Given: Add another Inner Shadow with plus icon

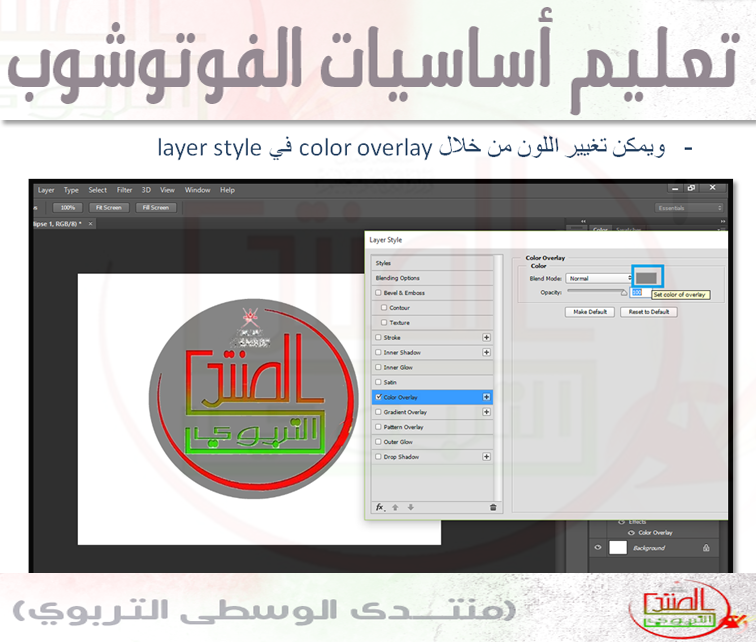Looking at the screenshot, I should (486, 352).
